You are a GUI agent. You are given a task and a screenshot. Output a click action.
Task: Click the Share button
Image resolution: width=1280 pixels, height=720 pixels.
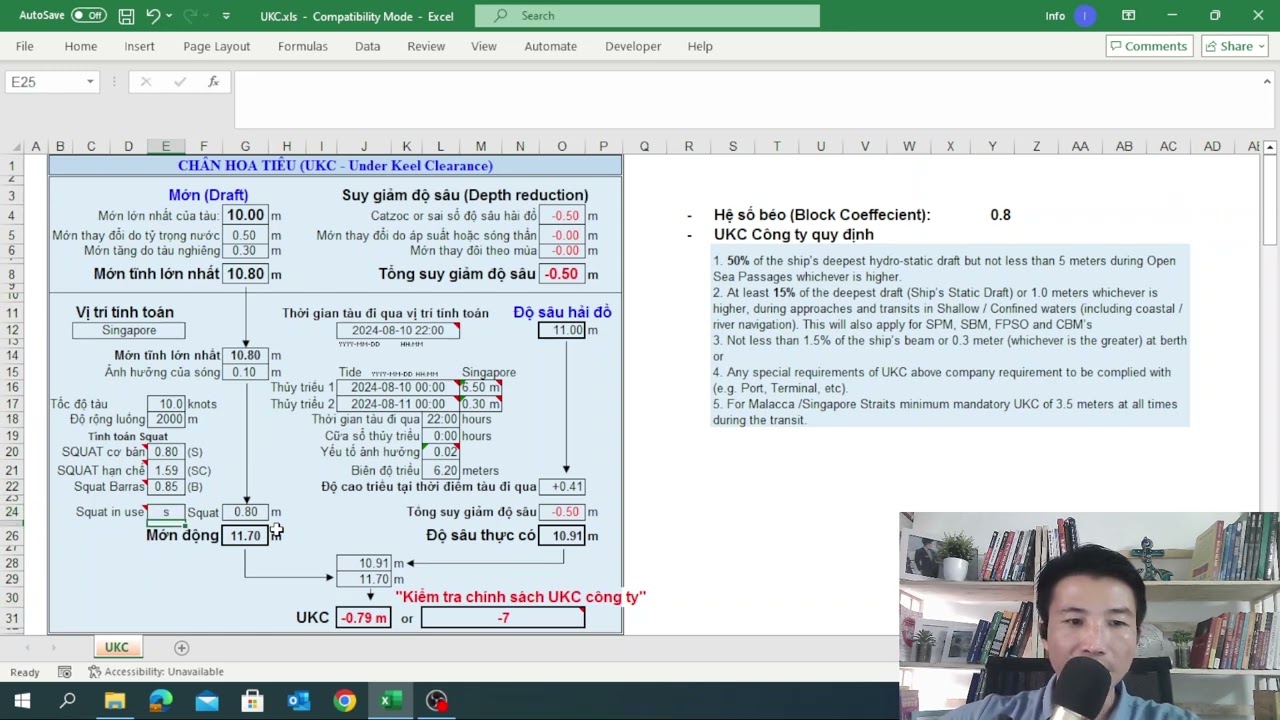click(x=1235, y=46)
